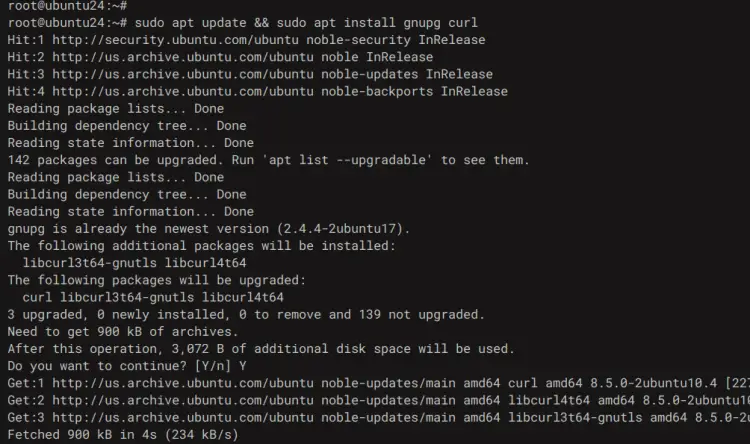Click the Get:2 libcurl4t64 download URL
This screenshot has width=750, height=444.
[183, 400]
